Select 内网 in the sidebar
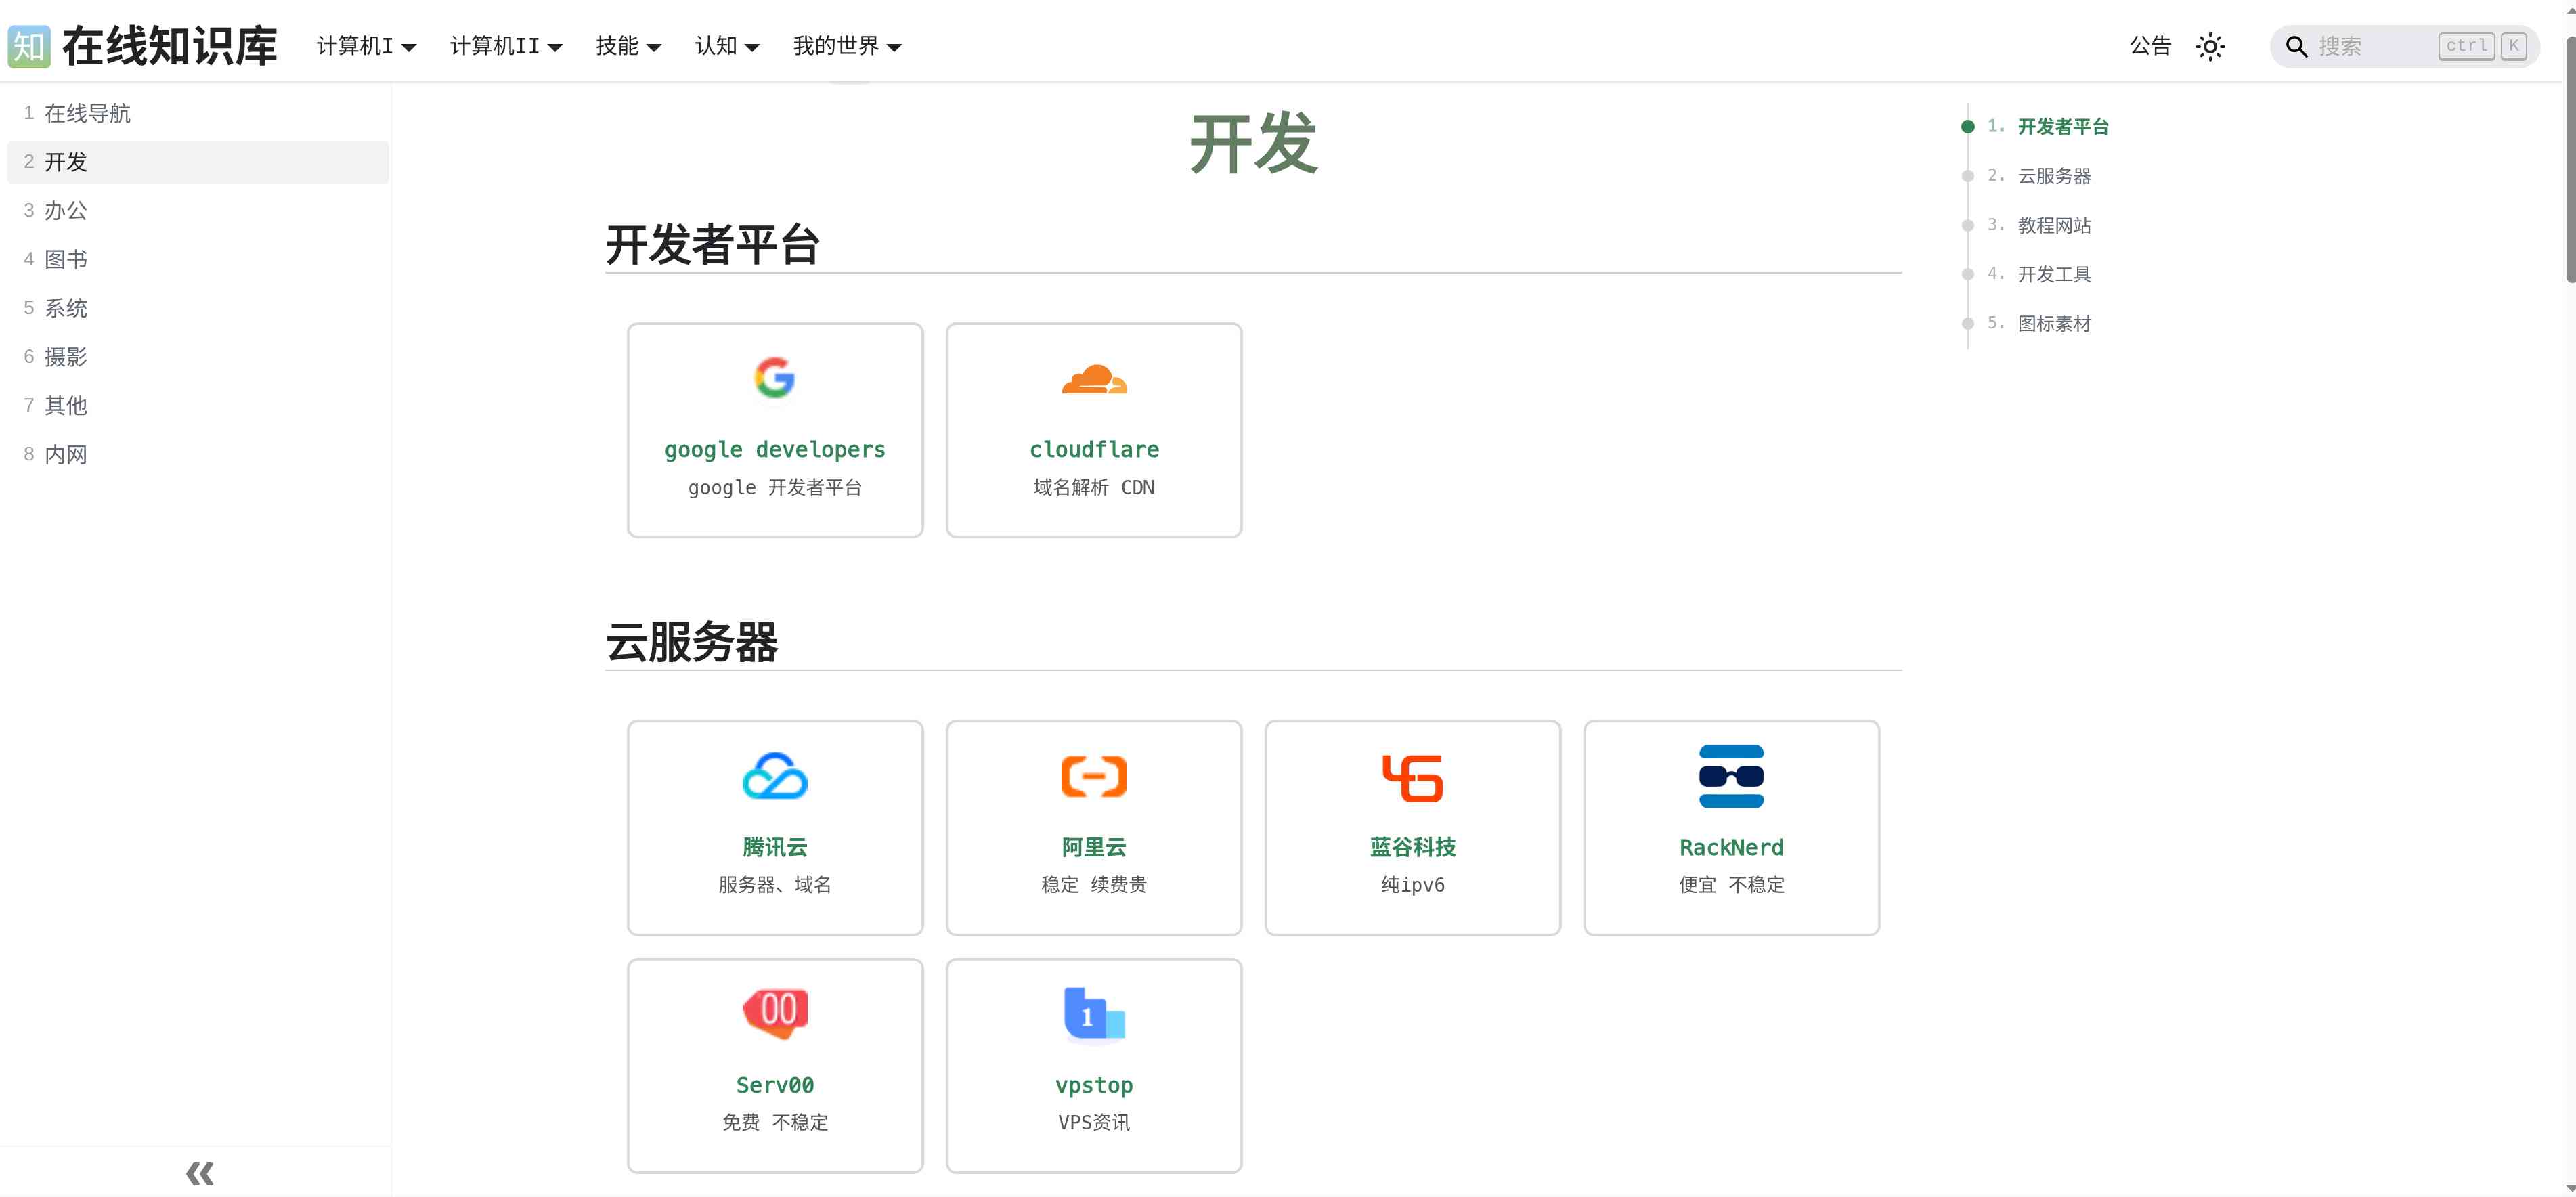This screenshot has width=2576, height=1197. pyautogui.click(x=198, y=454)
